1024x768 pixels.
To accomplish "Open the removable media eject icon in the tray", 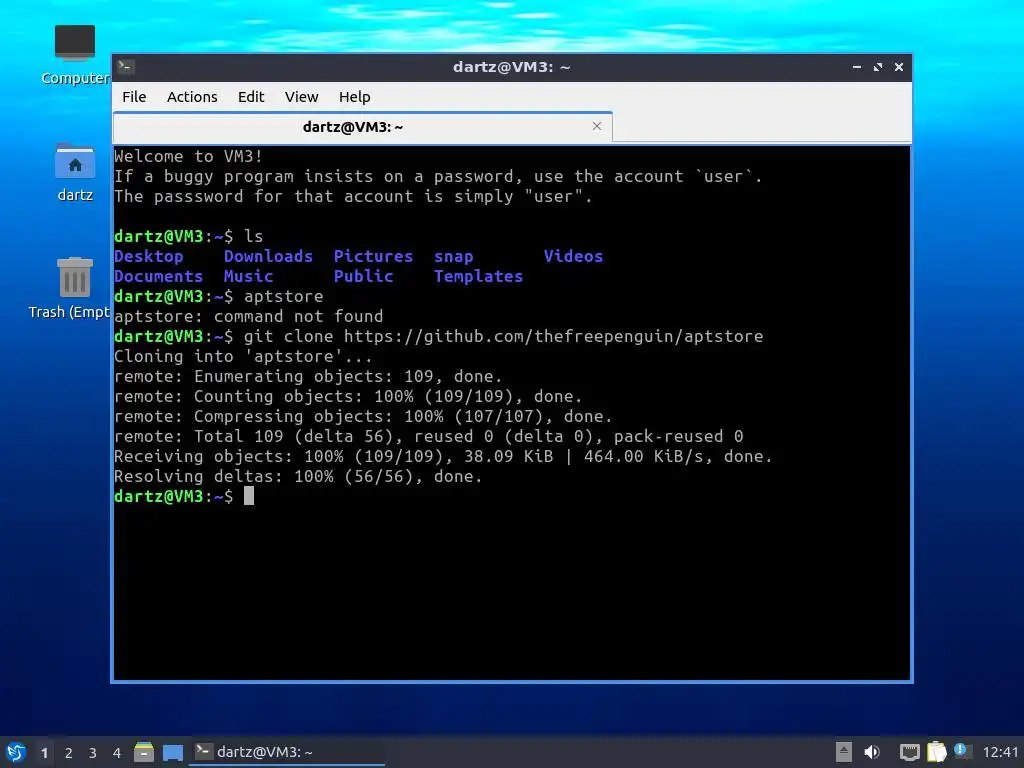I will 843,752.
